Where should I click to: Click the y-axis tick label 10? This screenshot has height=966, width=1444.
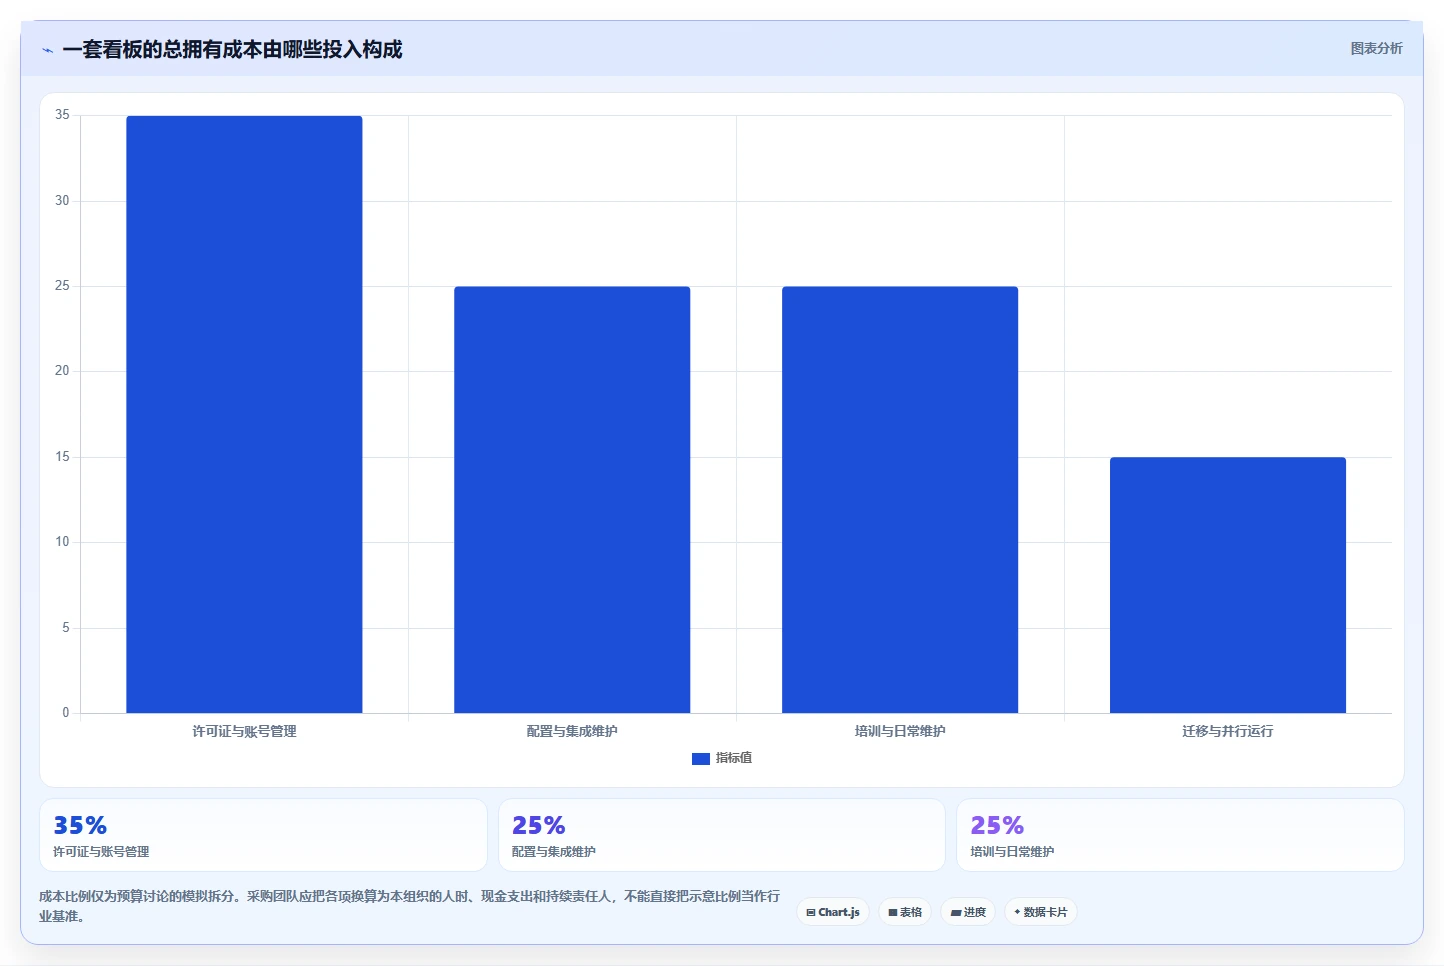coord(62,542)
